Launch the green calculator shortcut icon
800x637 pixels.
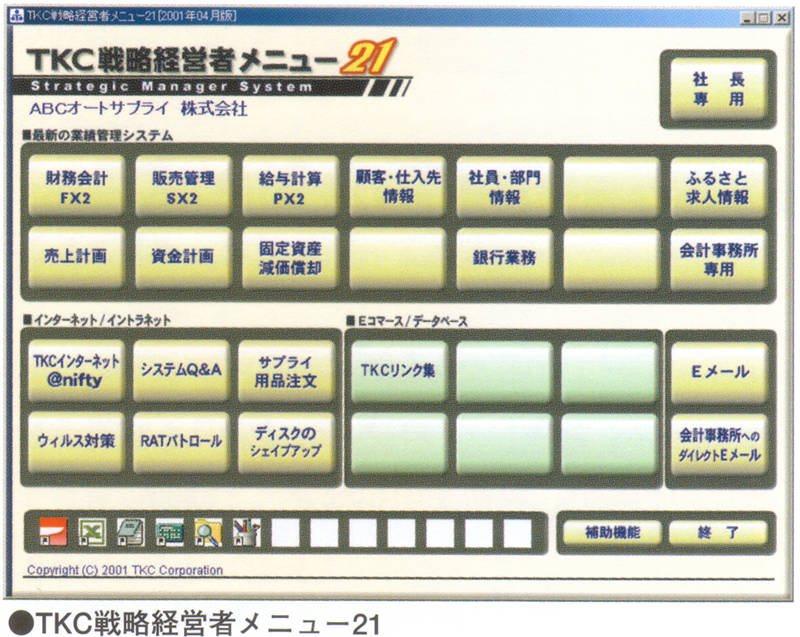(x=169, y=532)
